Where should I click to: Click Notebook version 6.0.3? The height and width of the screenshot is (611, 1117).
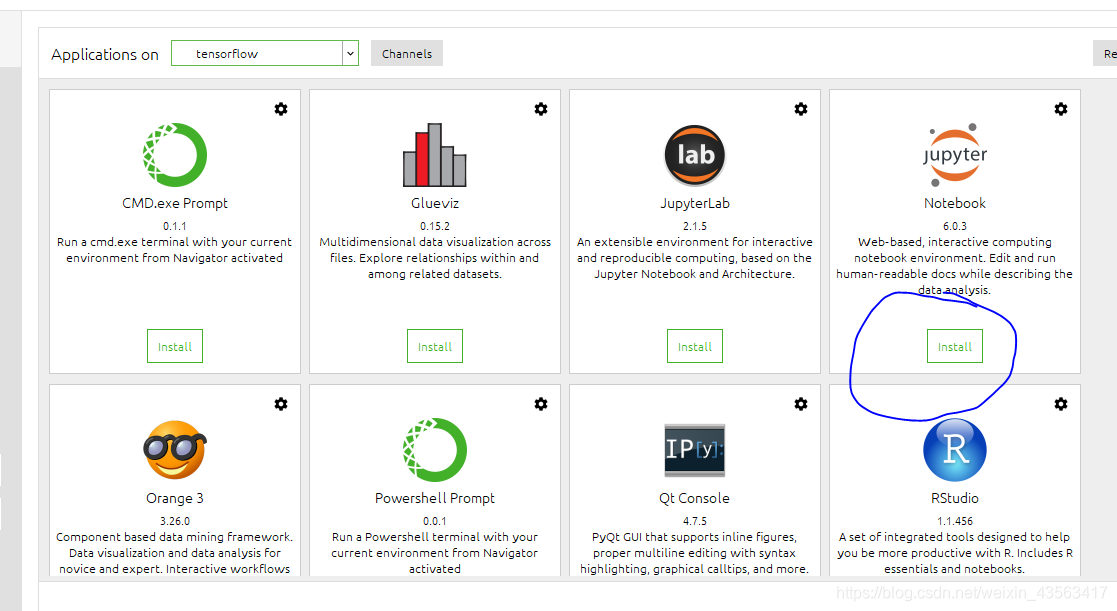click(x=955, y=226)
